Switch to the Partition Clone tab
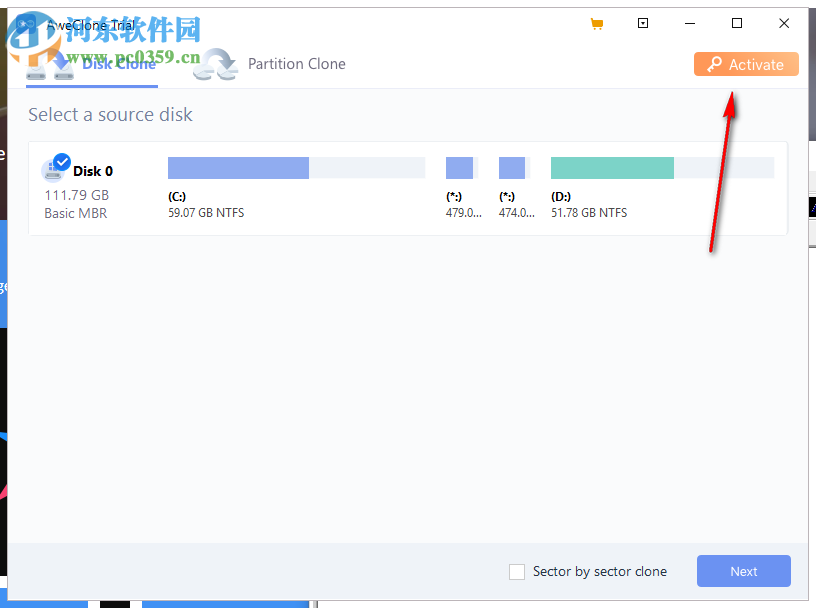The height and width of the screenshot is (608, 816). 296,63
